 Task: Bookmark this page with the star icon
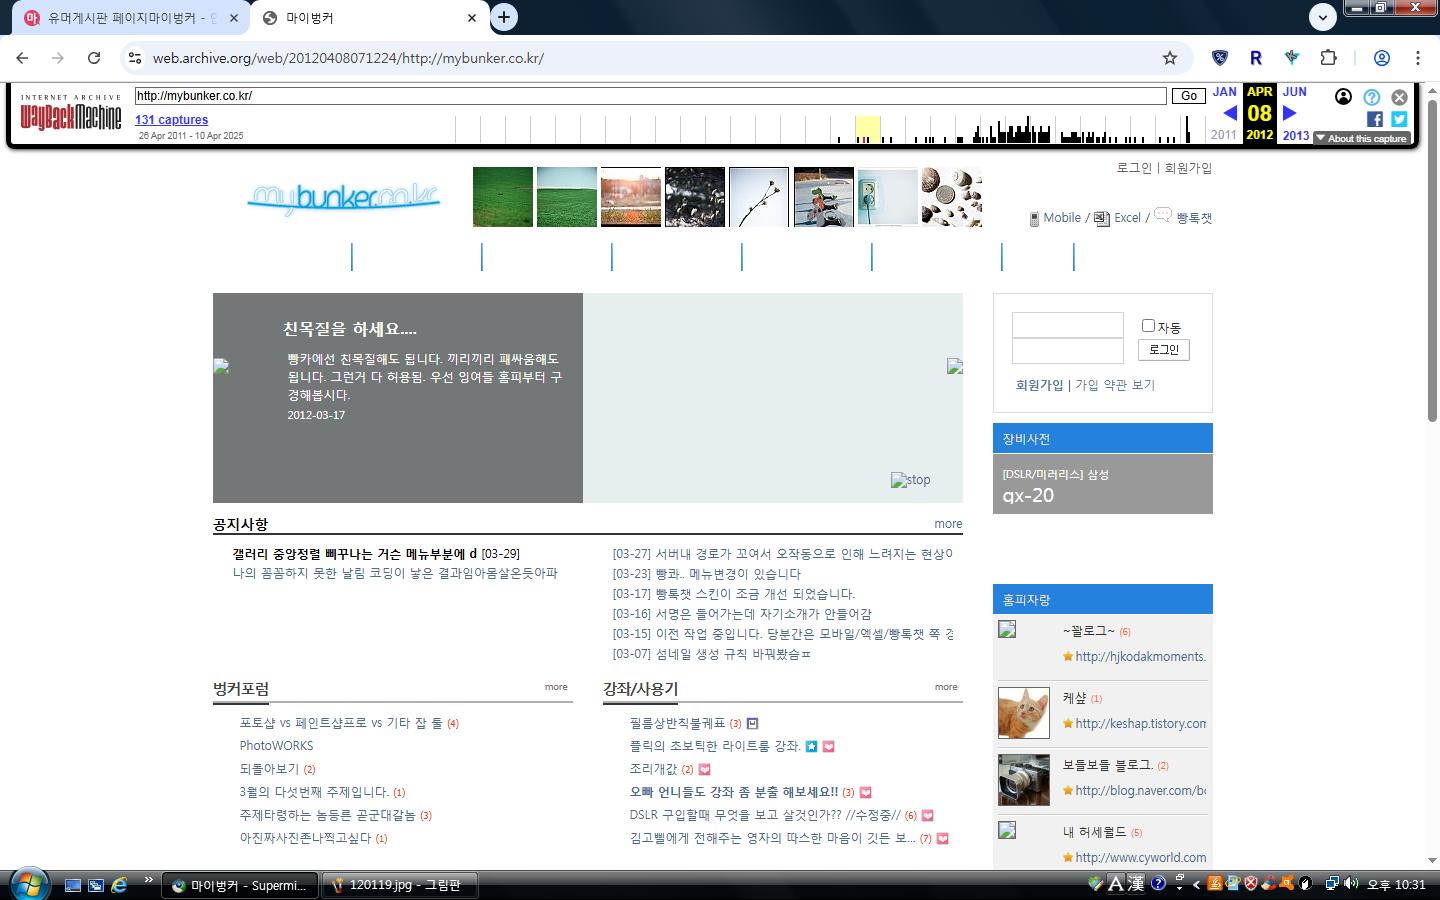(x=1170, y=58)
